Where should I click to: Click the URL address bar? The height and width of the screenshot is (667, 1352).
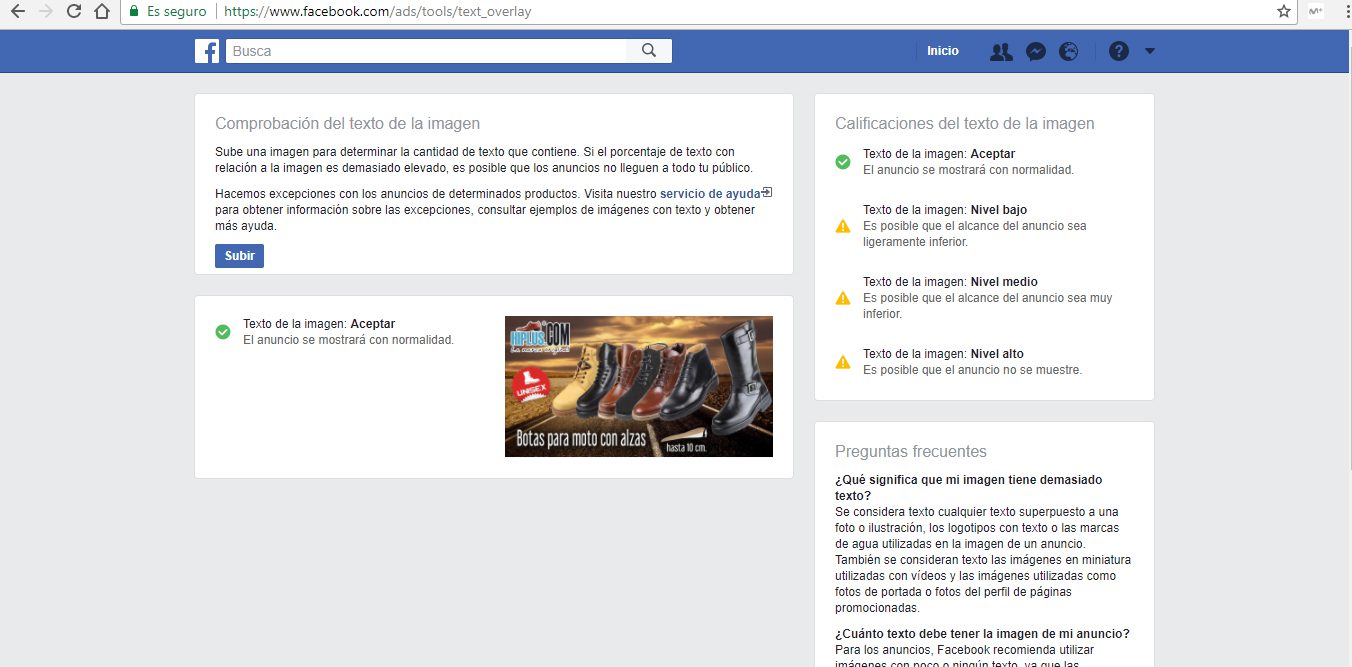click(x=700, y=12)
